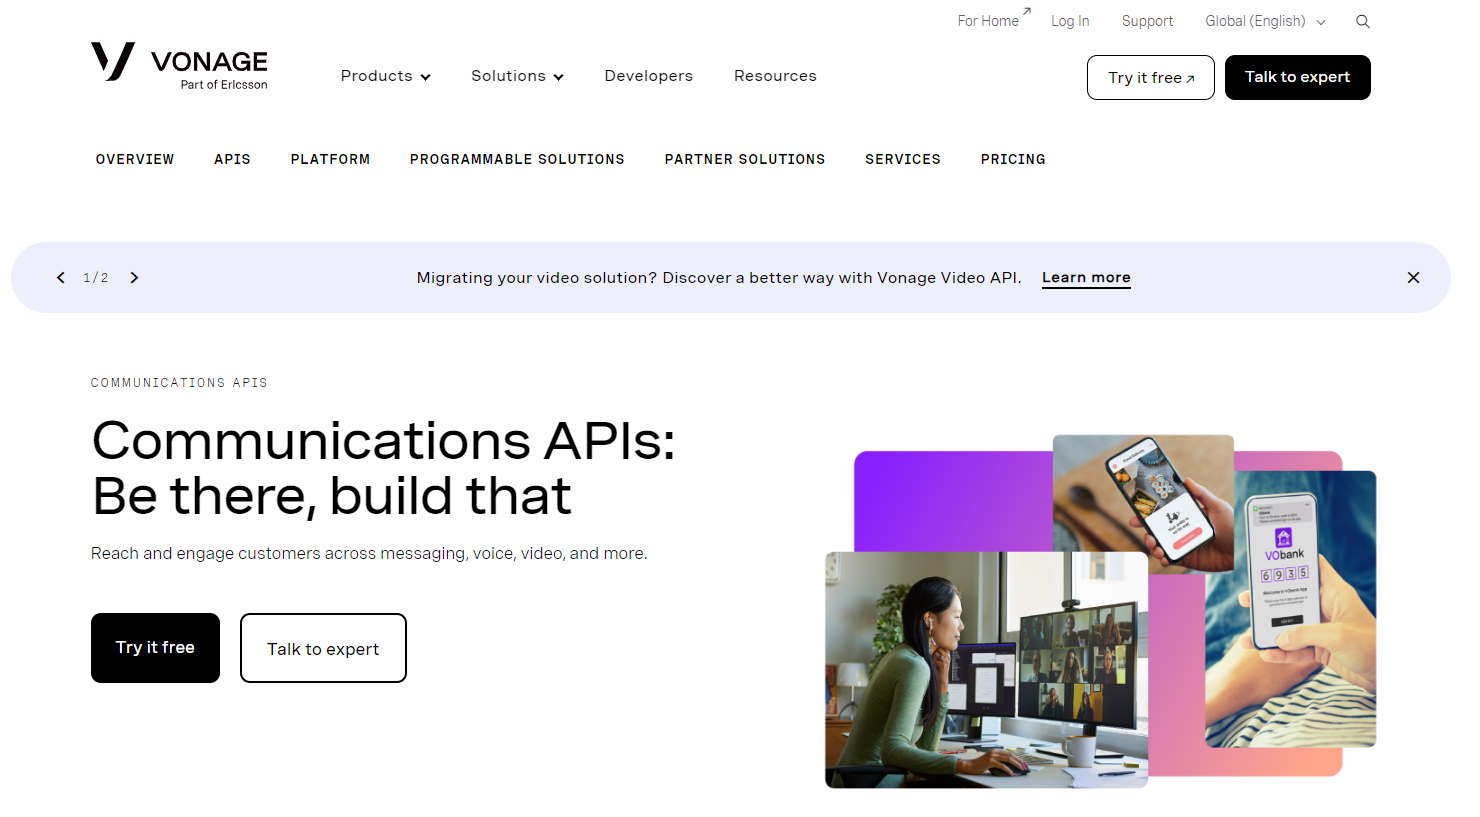
Task: Click the video call woman image
Action: (985, 670)
